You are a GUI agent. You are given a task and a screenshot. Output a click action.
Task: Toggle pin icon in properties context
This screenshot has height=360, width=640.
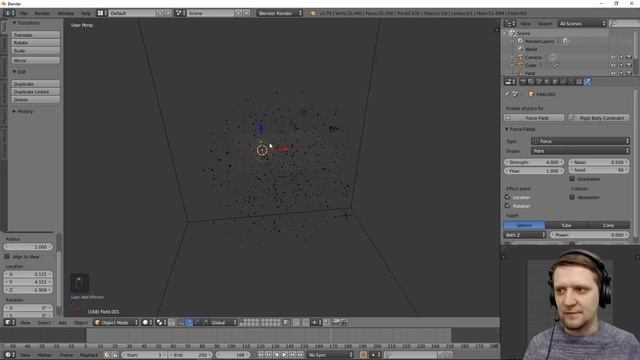point(508,94)
